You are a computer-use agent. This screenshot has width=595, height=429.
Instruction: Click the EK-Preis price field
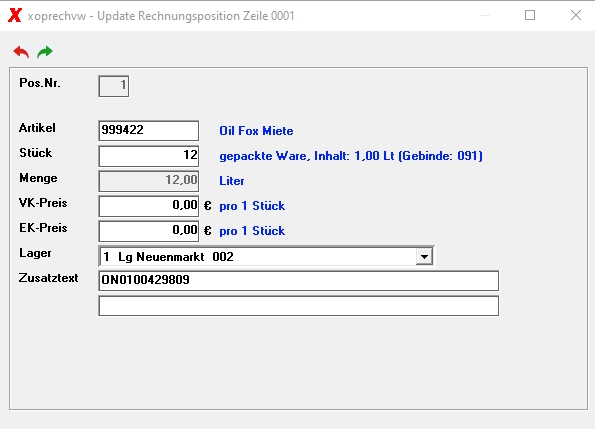pos(148,231)
